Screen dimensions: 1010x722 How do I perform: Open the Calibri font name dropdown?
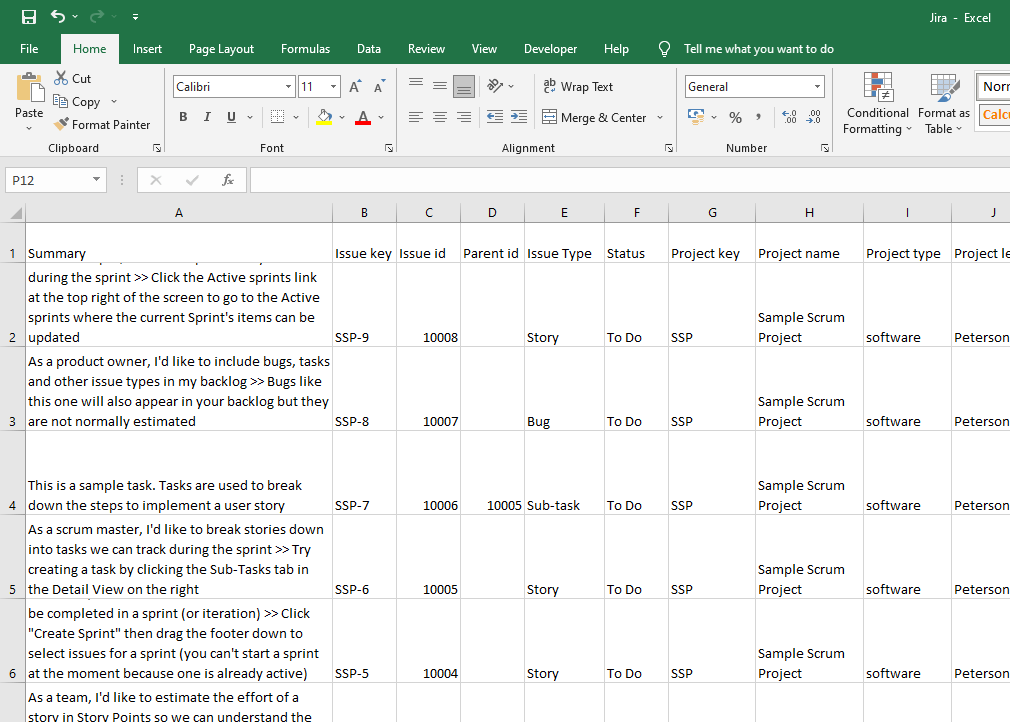click(288, 86)
